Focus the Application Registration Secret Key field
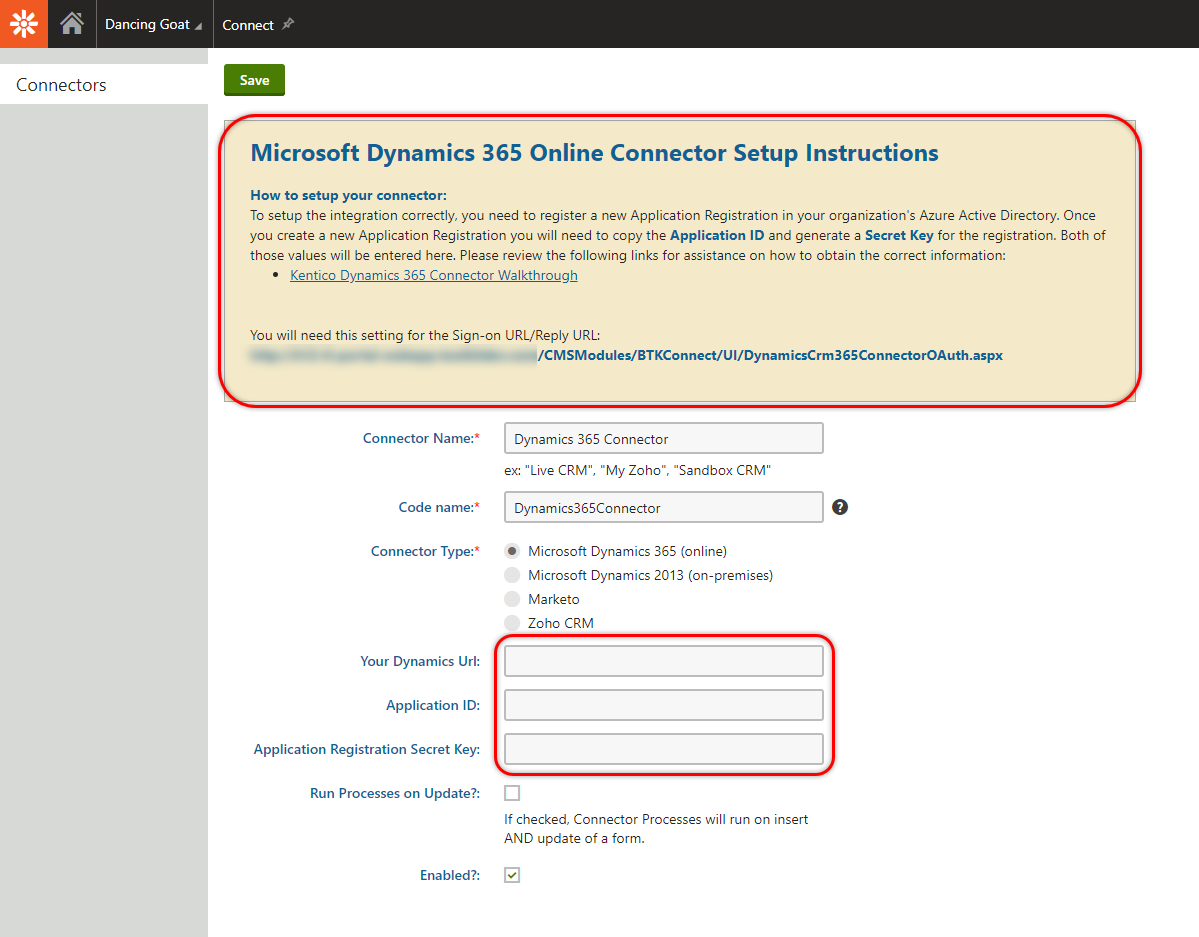This screenshot has width=1199, height=937. (x=664, y=749)
